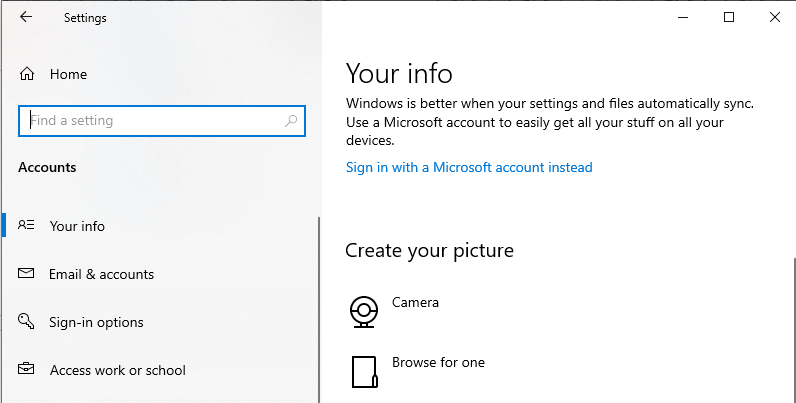Click the main pane vertical scrollbar
The image size is (796, 403).
793,330
